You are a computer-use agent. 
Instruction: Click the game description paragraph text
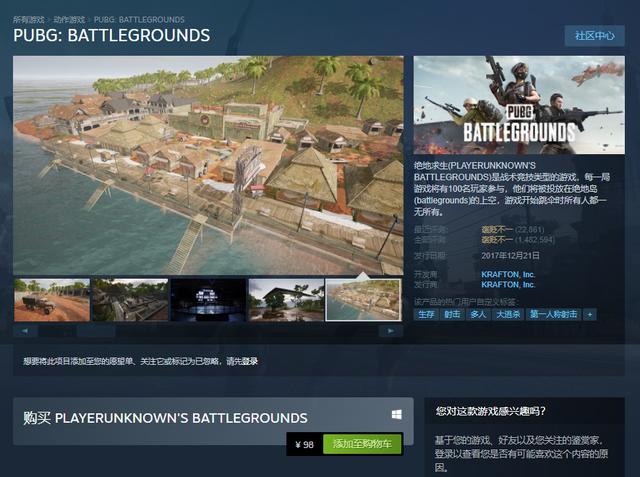tap(511, 189)
